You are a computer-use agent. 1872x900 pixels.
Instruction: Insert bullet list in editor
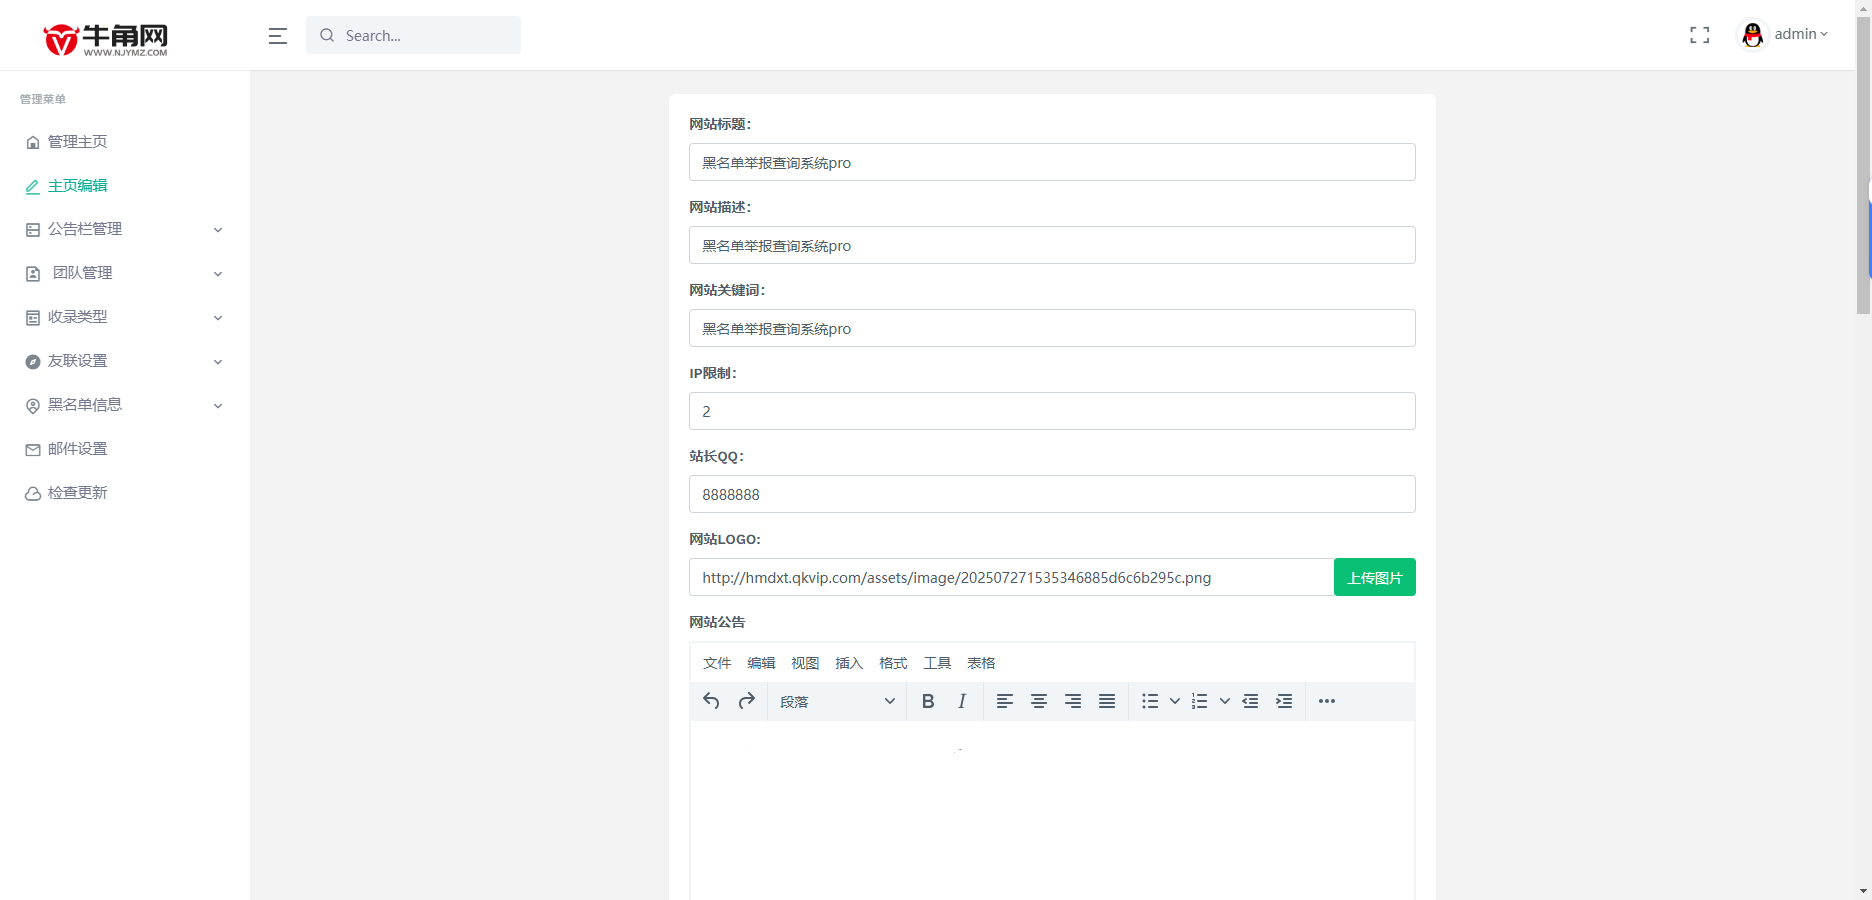click(x=1150, y=701)
